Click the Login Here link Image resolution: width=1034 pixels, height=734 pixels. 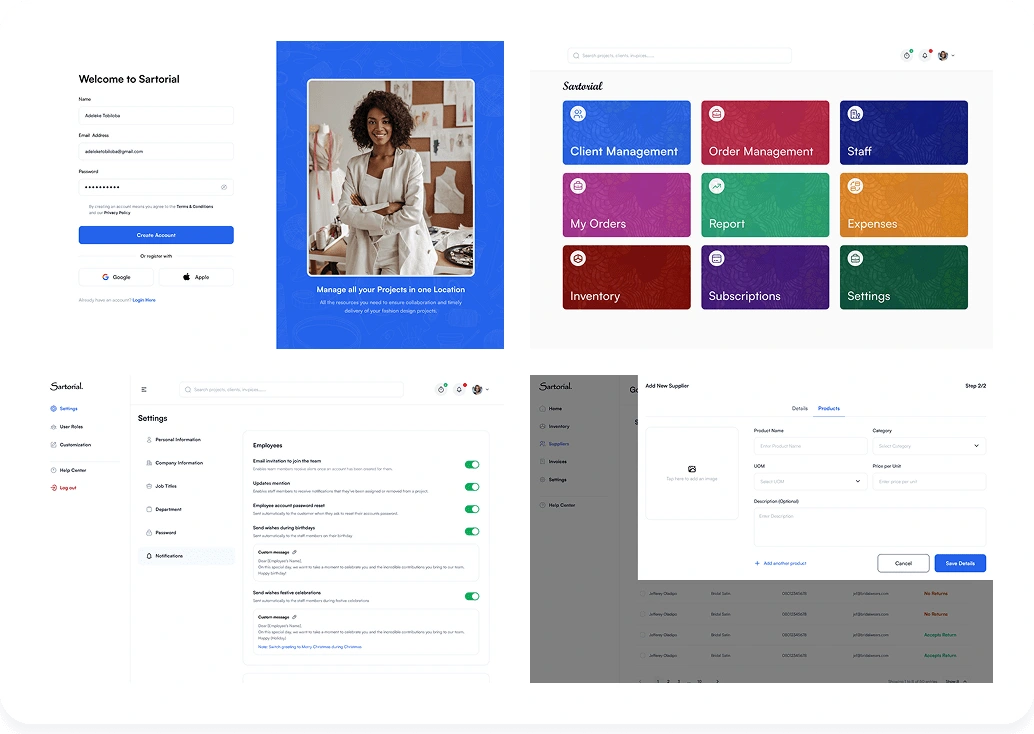pos(144,300)
